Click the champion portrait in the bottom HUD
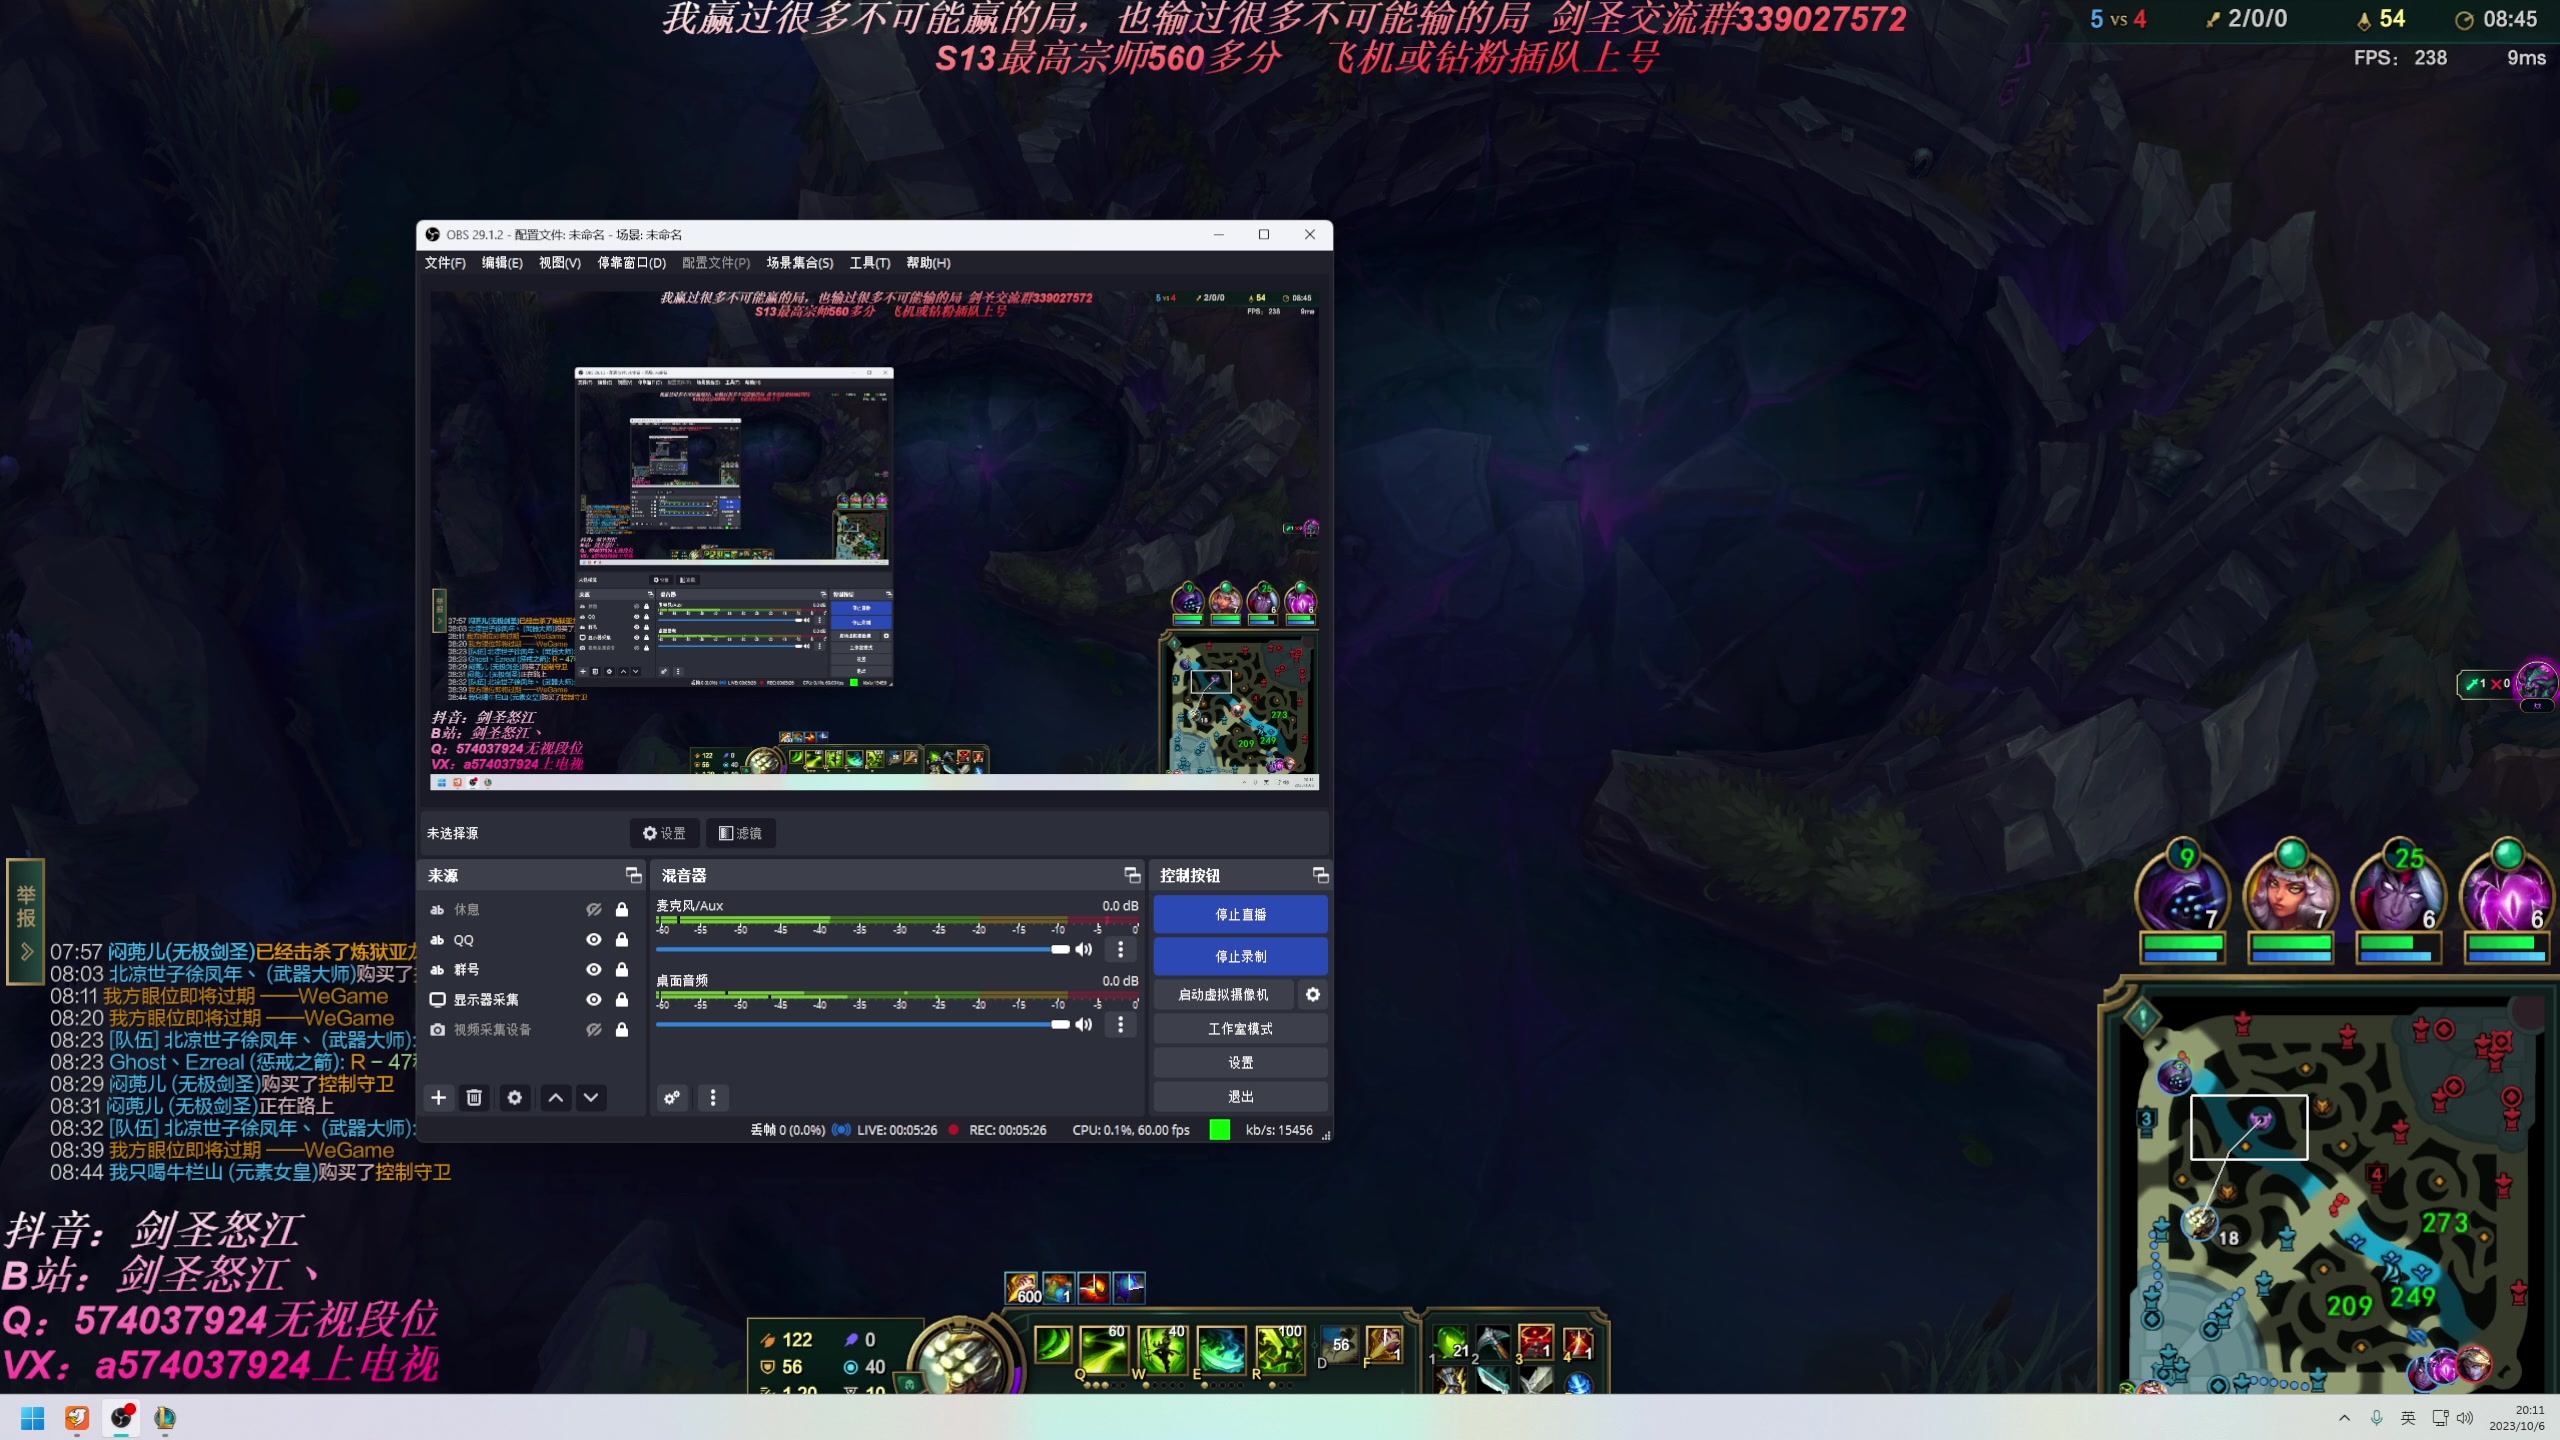Viewport: 2560px width, 1440px height. pyautogui.click(x=962, y=1359)
